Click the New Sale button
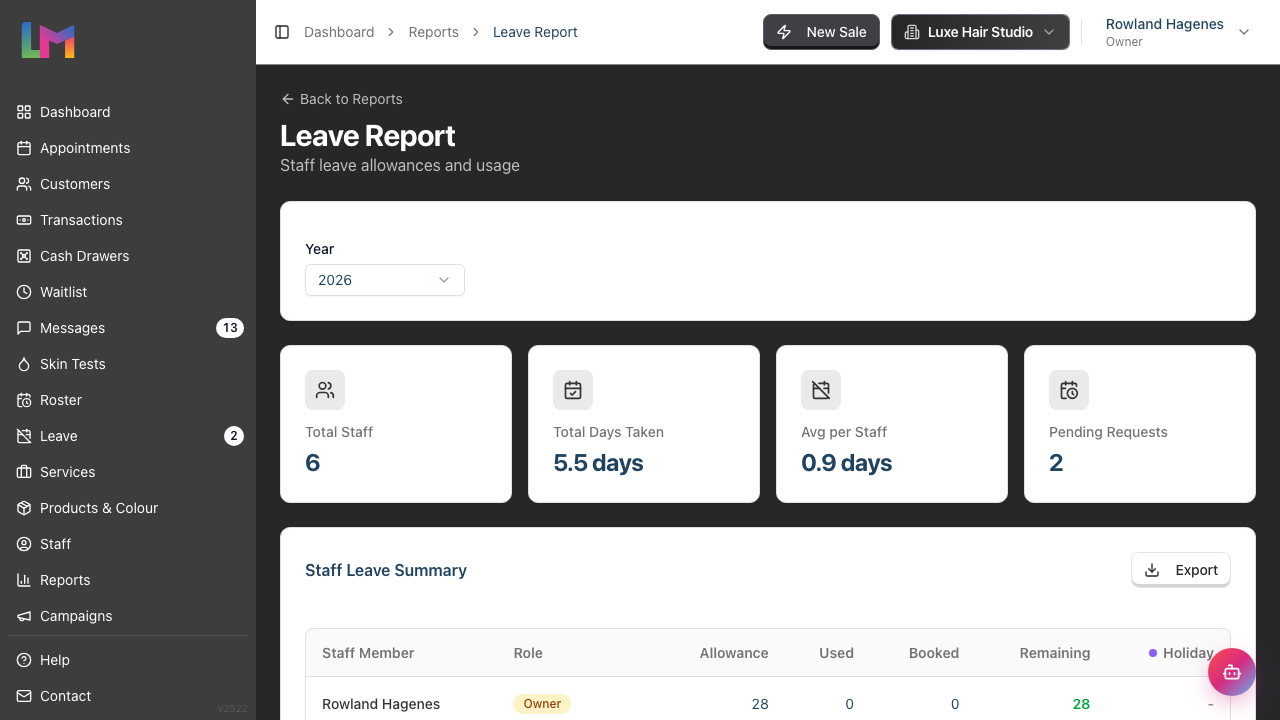 click(x=821, y=32)
